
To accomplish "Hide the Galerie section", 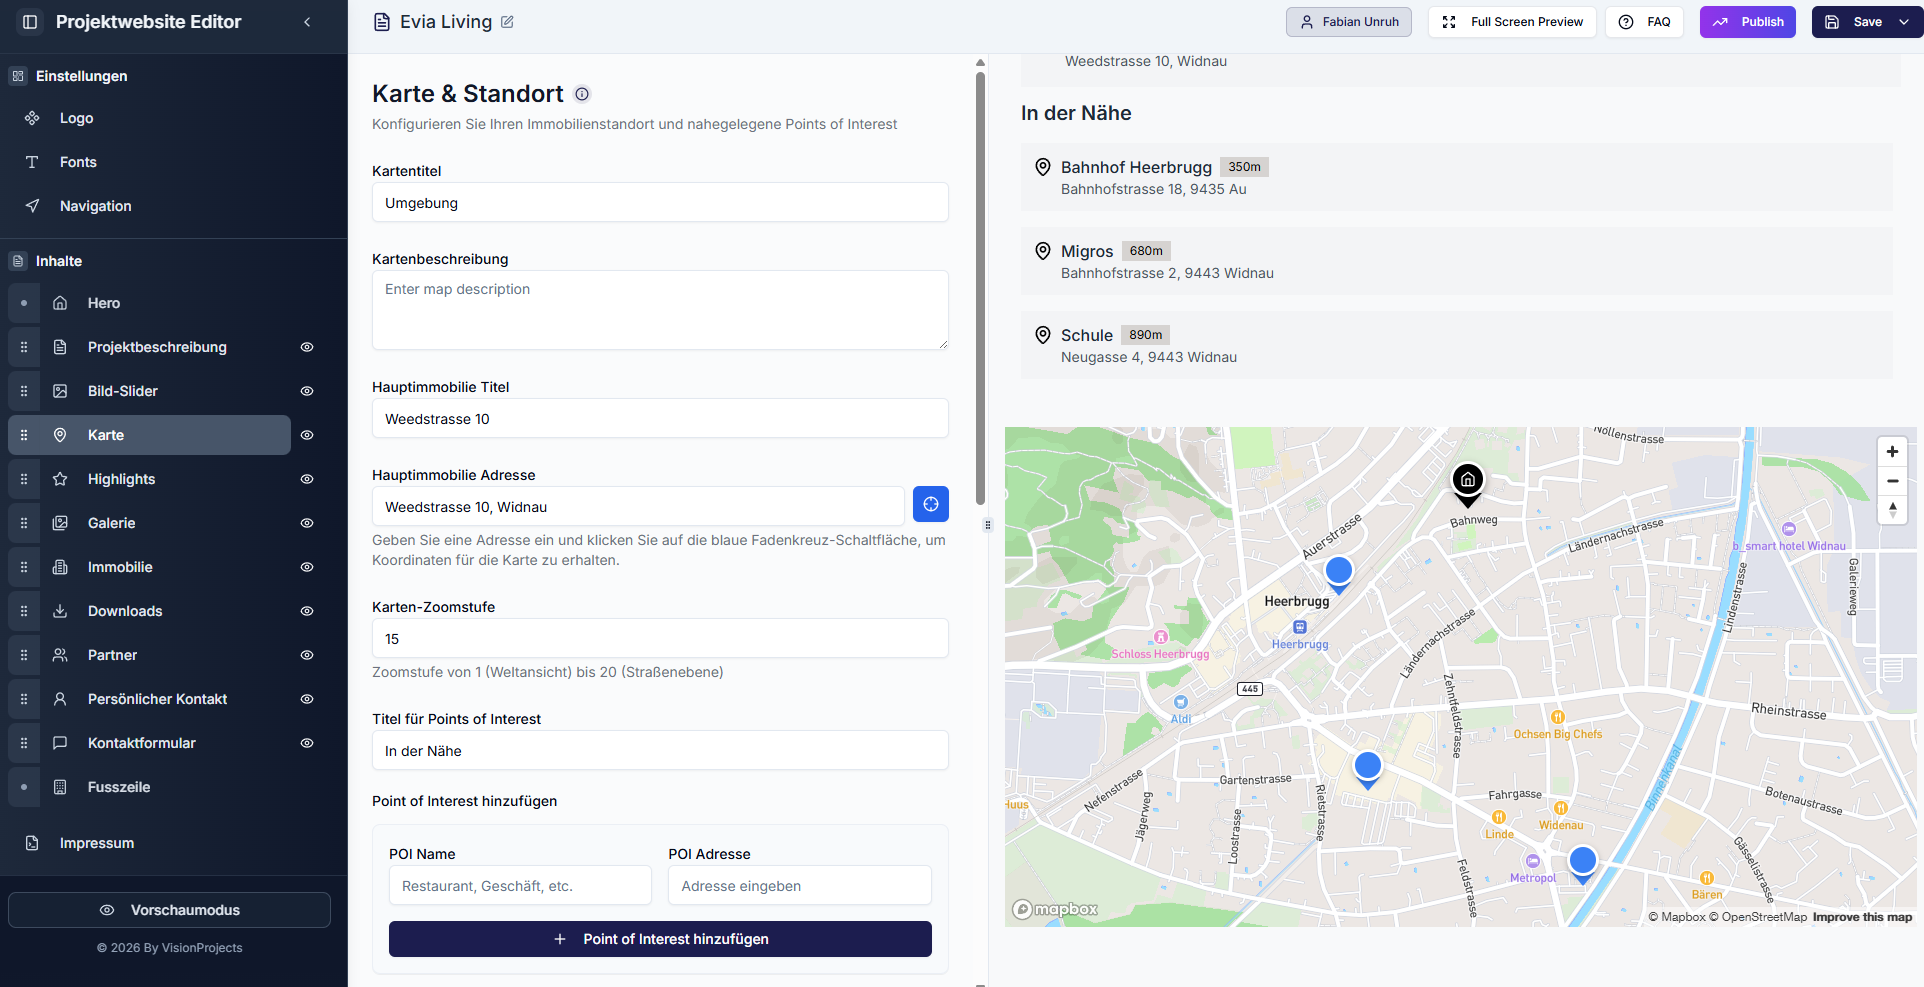I will pos(307,523).
